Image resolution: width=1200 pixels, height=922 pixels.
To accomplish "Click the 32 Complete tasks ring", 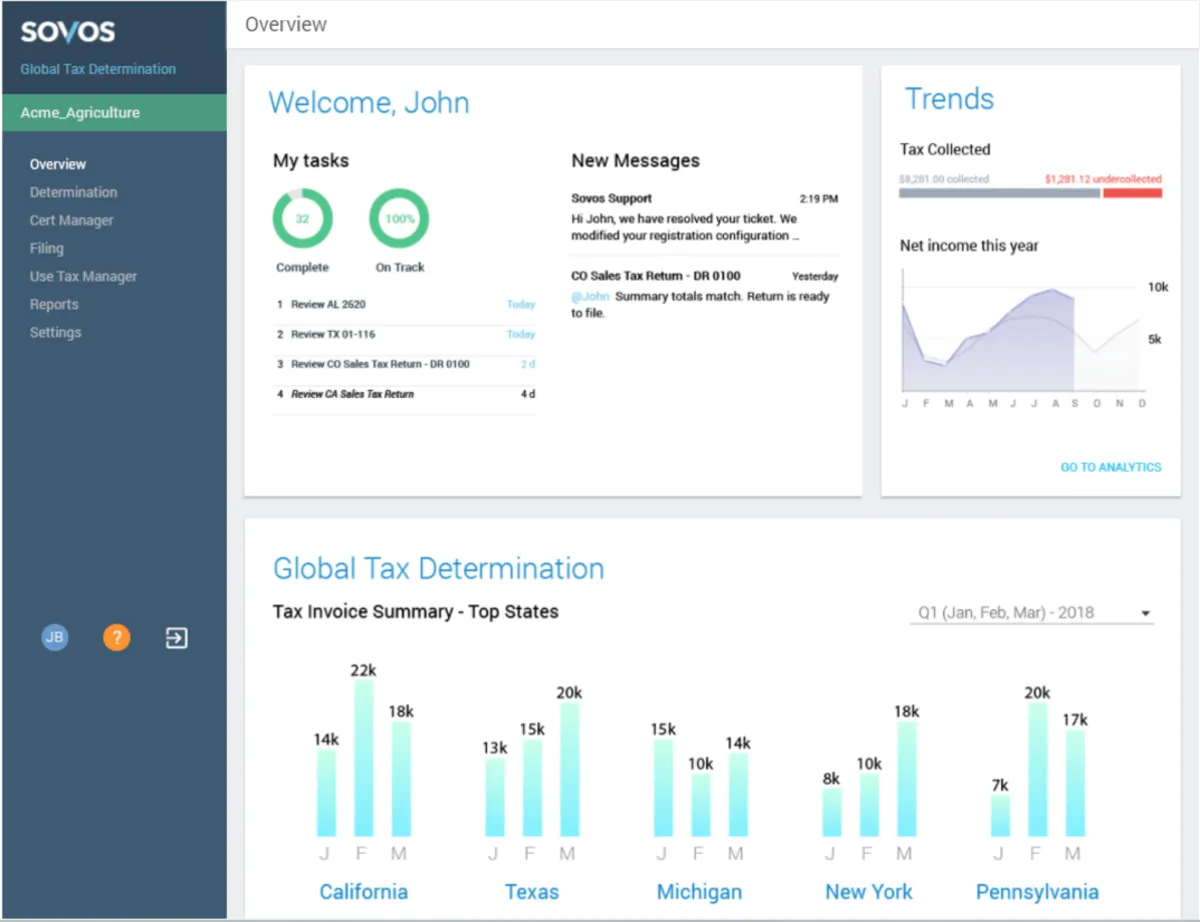I will (x=302, y=218).
